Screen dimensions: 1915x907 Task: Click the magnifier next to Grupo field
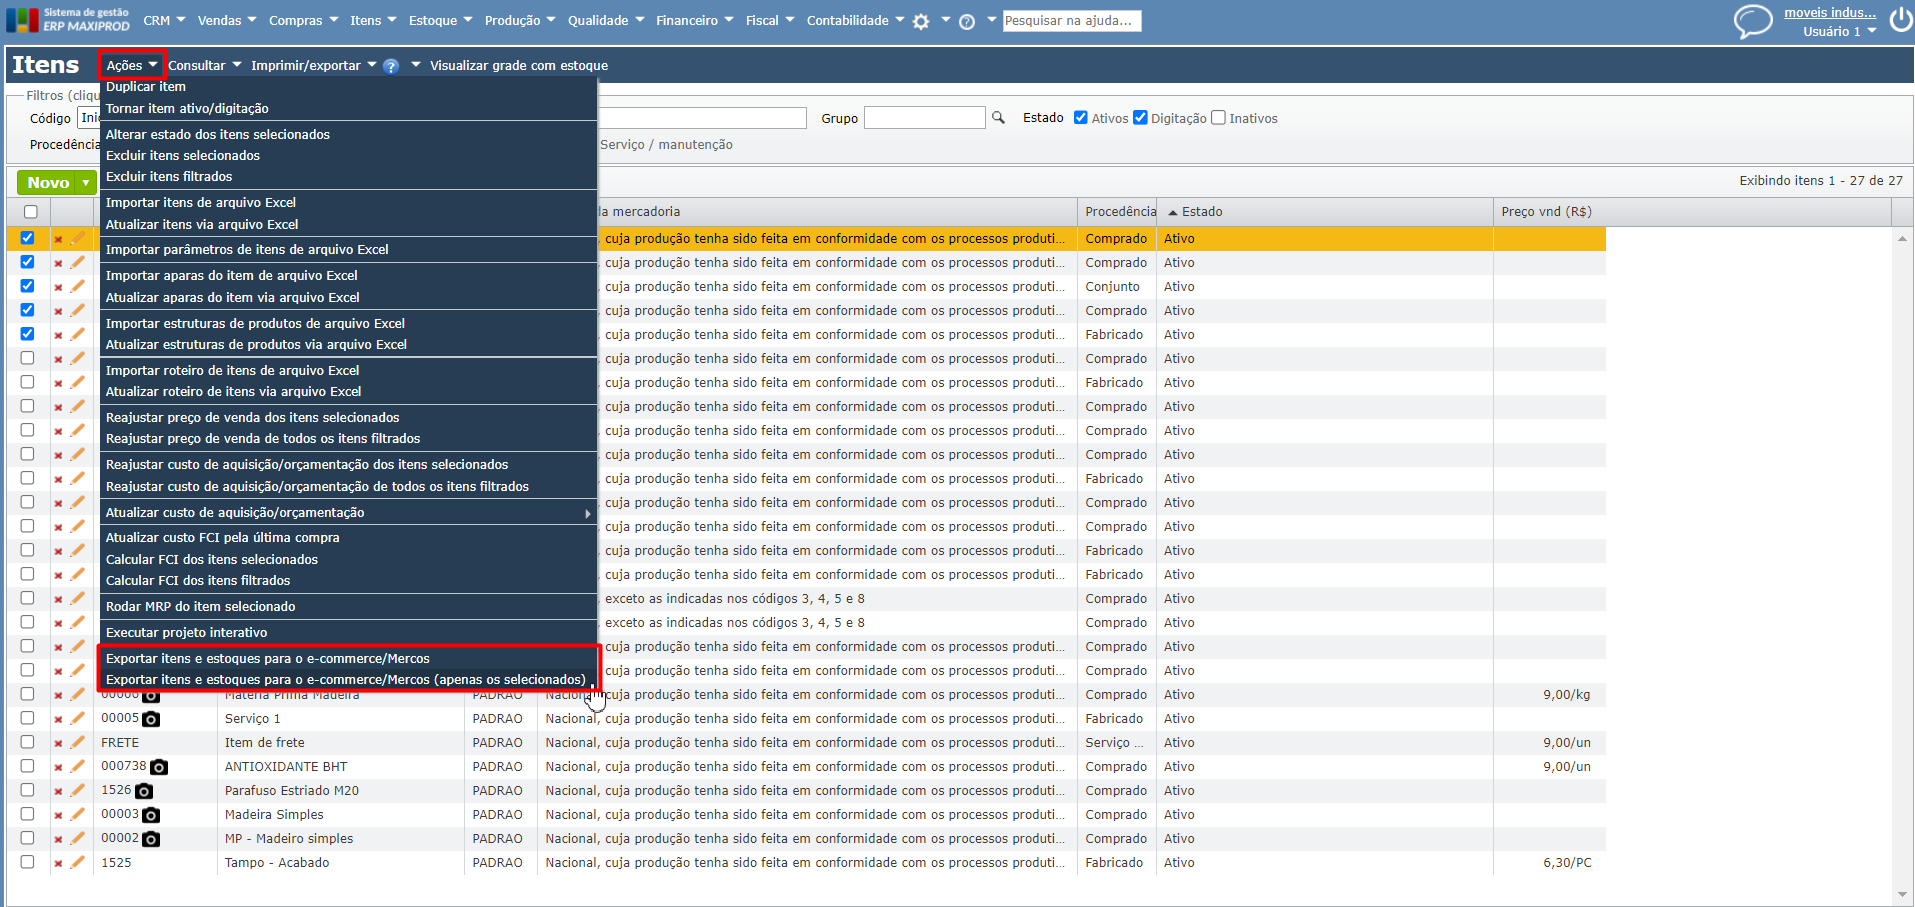pyautogui.click(x=998, y=118)
